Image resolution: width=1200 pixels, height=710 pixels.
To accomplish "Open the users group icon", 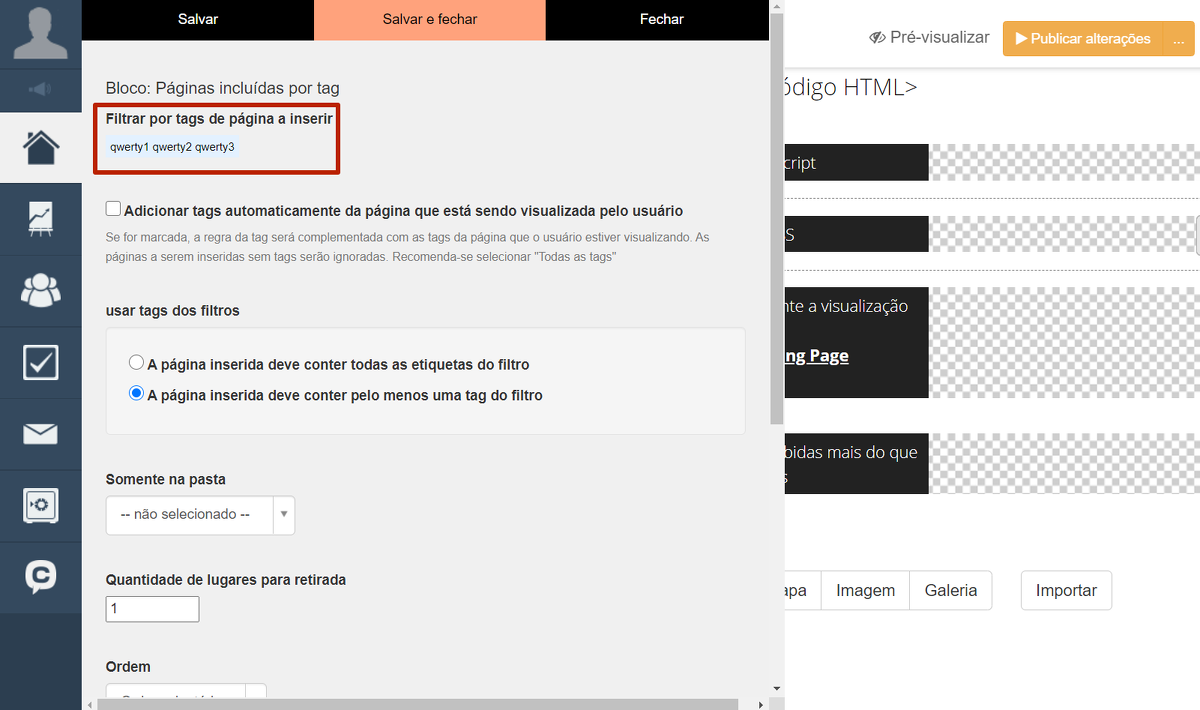I will coord(40,290).
